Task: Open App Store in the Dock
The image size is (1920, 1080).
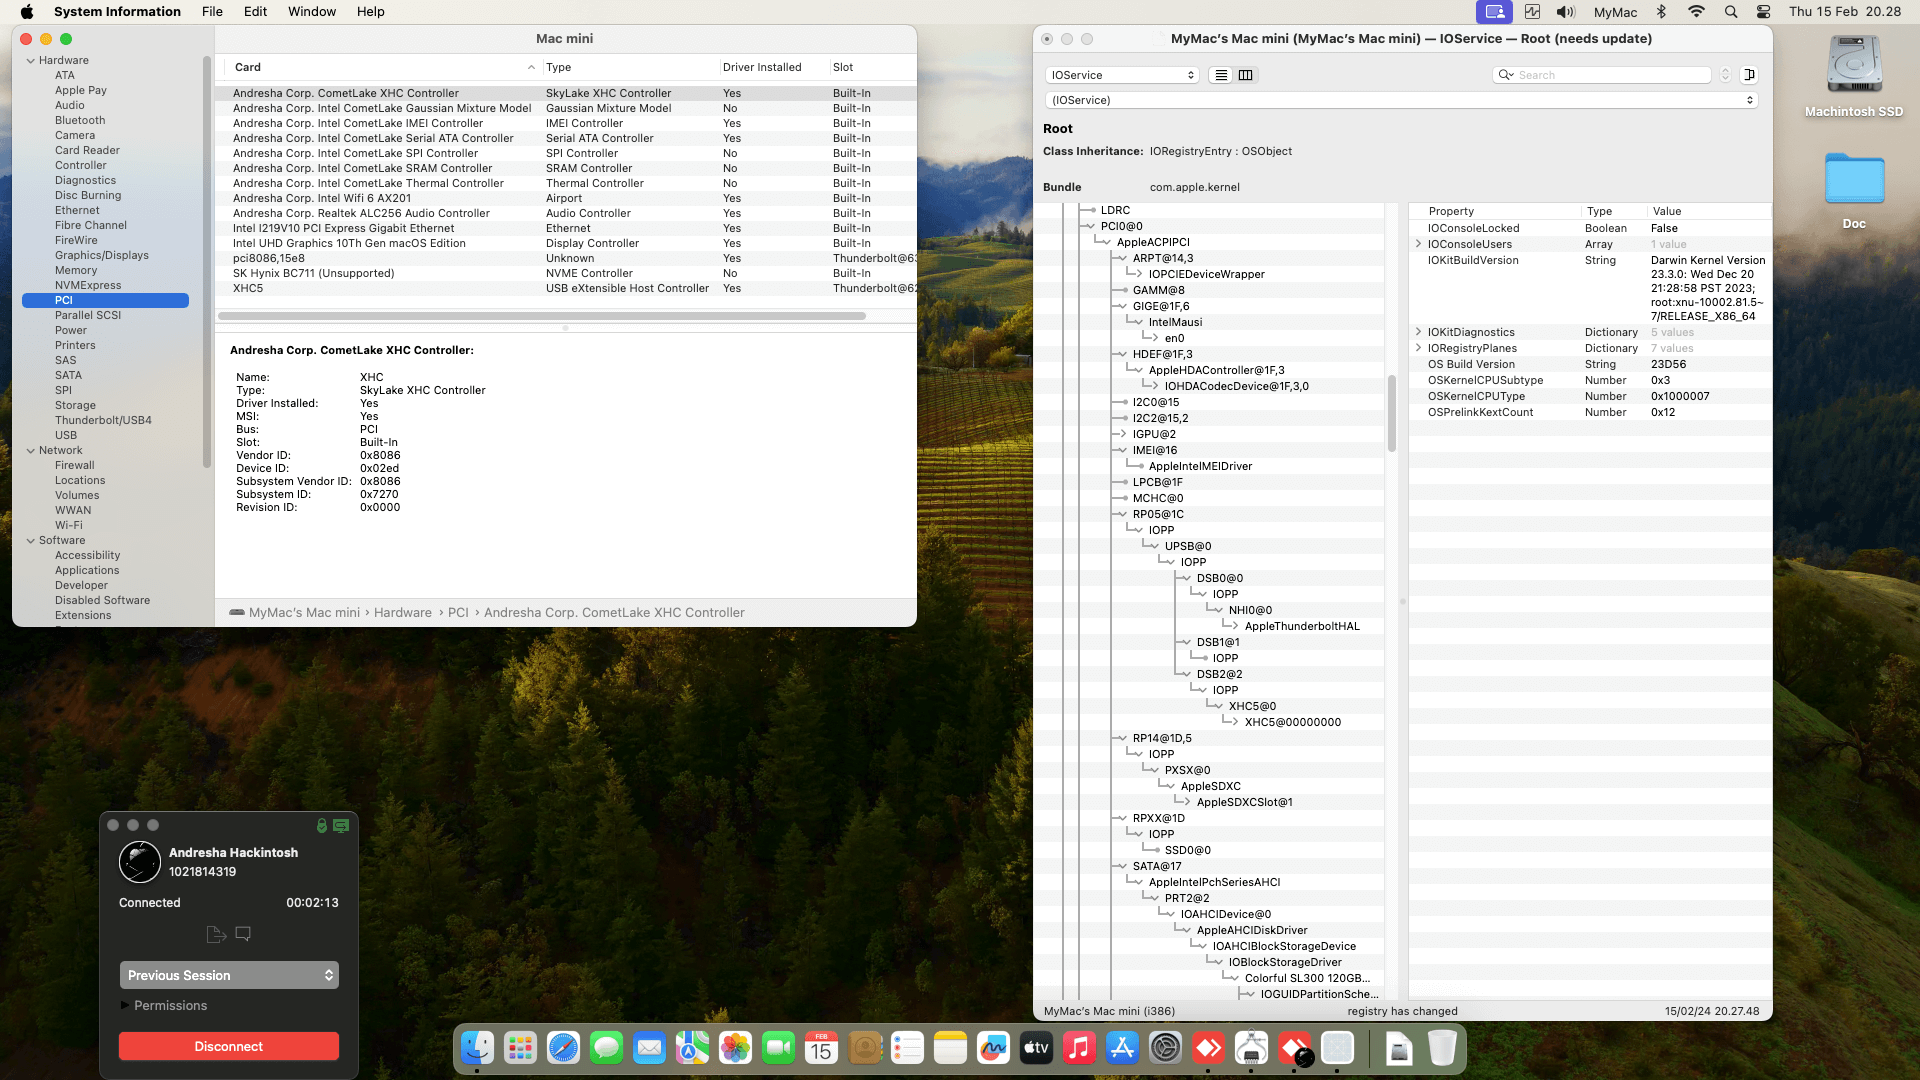Action: click(1122, 1048)
